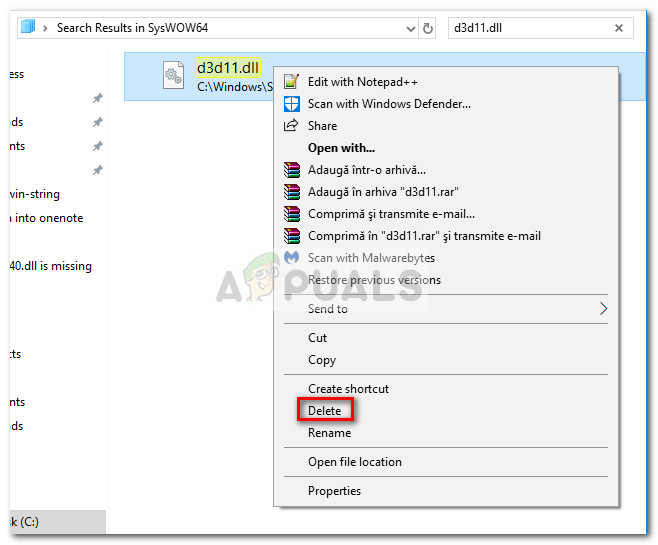
Task: Select Share from context menu
Action: point(322,126)
